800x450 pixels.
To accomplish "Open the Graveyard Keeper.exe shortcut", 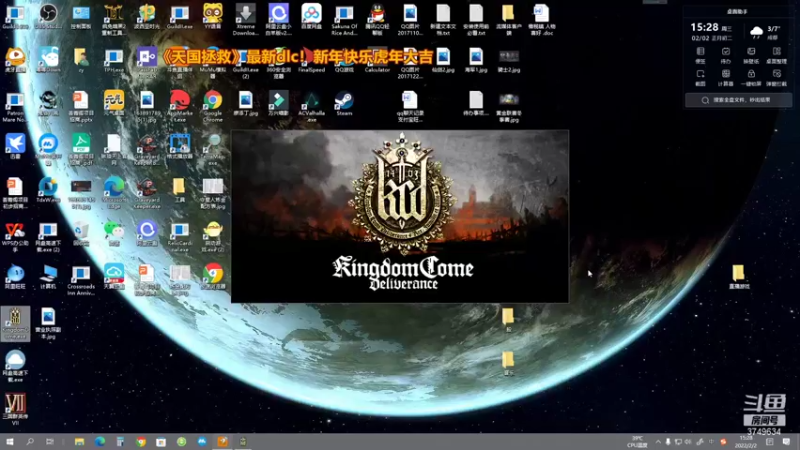I will 147,193.
